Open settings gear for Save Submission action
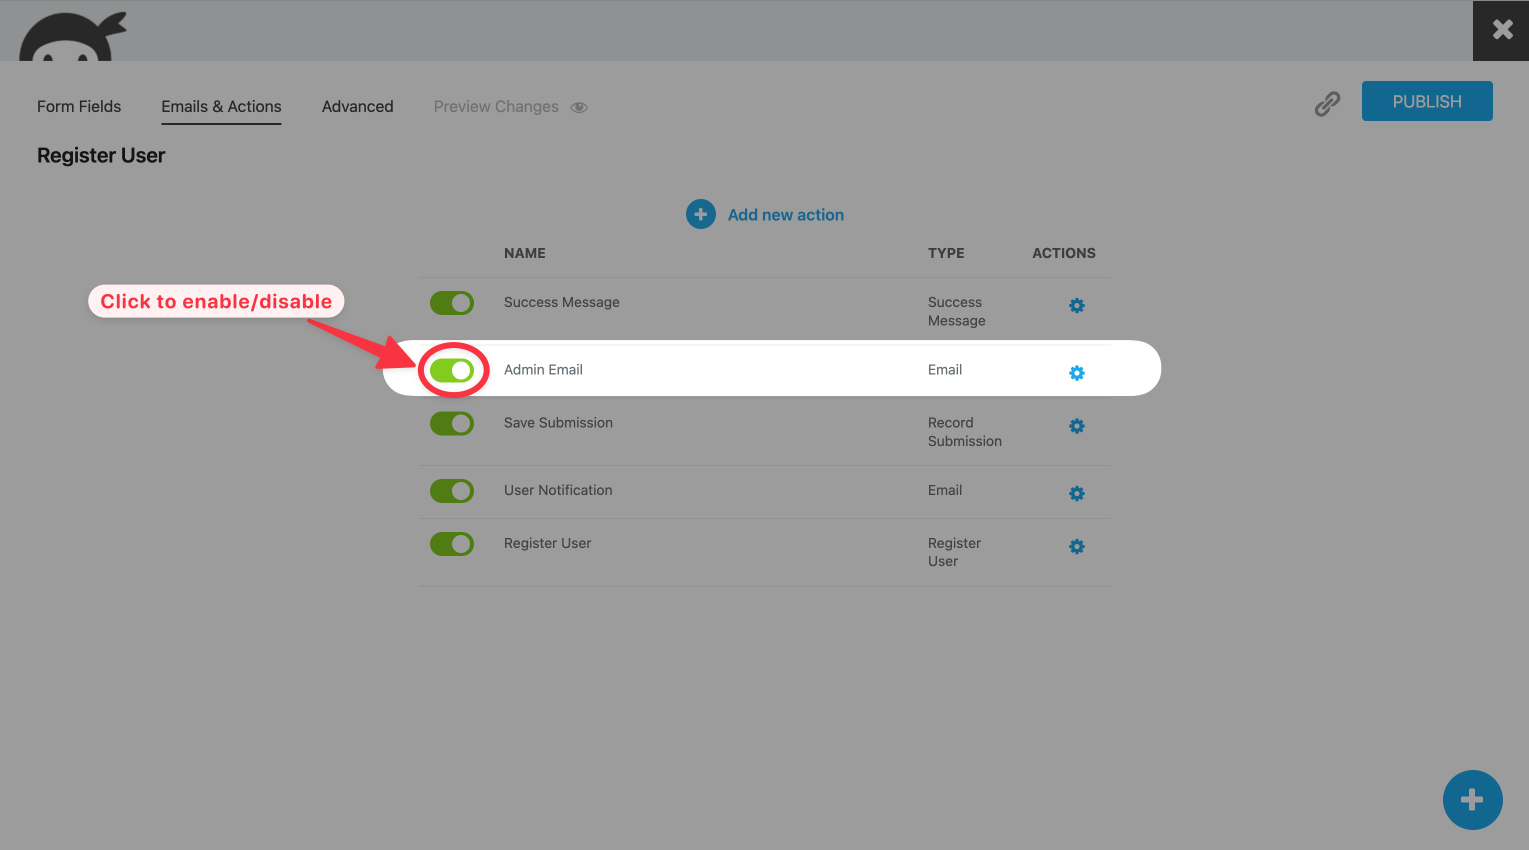Image resolution: width=1529 pixels, height=850 pixels. [1076, 426]
